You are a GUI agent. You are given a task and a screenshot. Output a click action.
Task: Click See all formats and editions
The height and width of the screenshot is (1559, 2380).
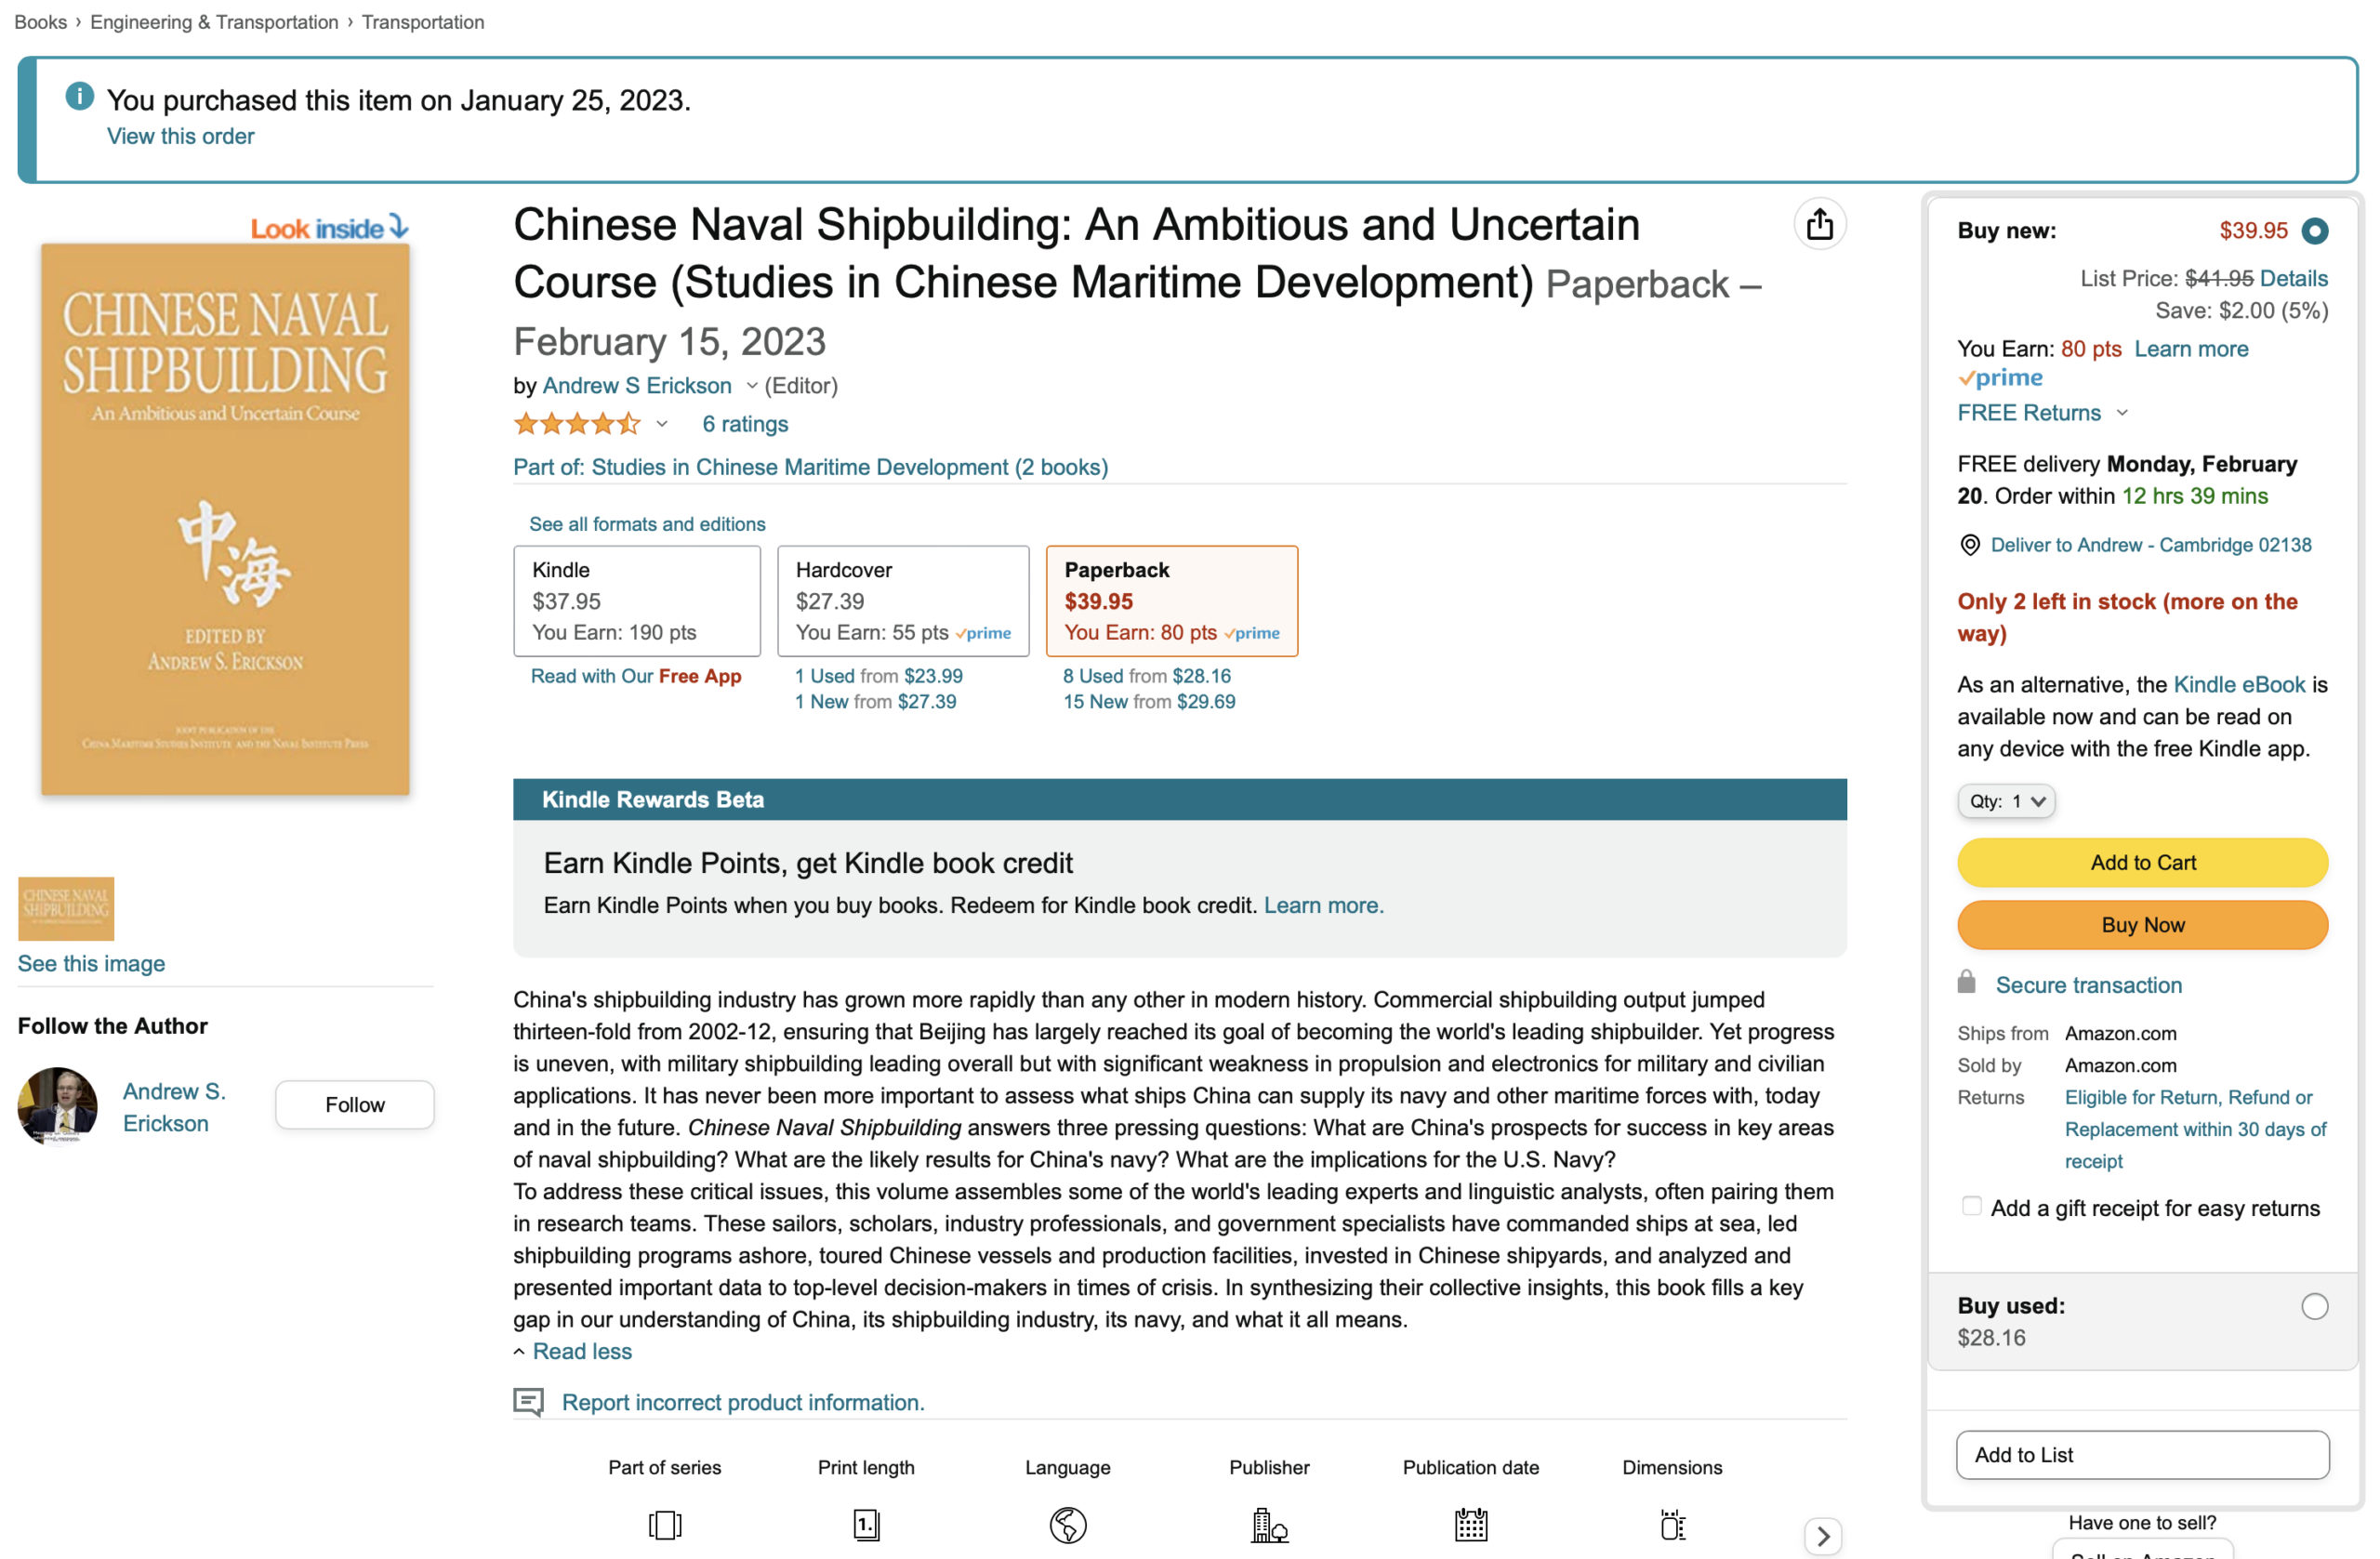(647, 524)
